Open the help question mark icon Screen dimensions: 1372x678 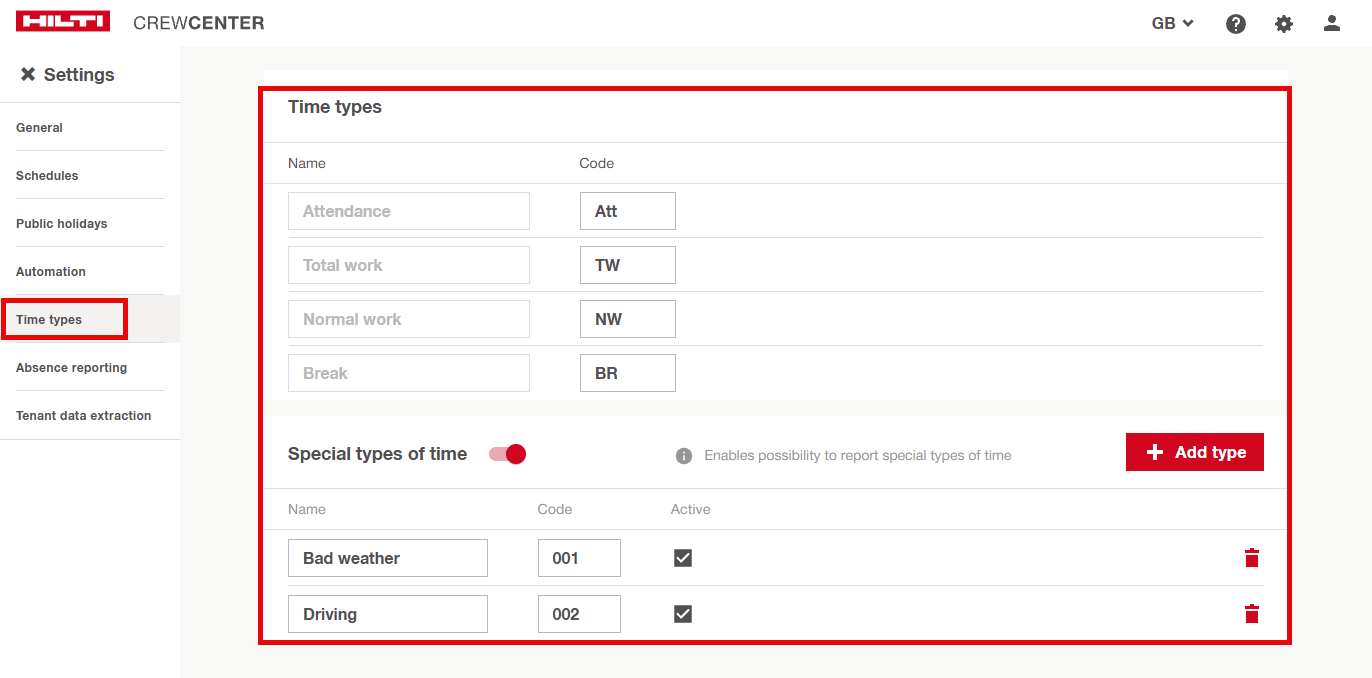point(1236,23)
